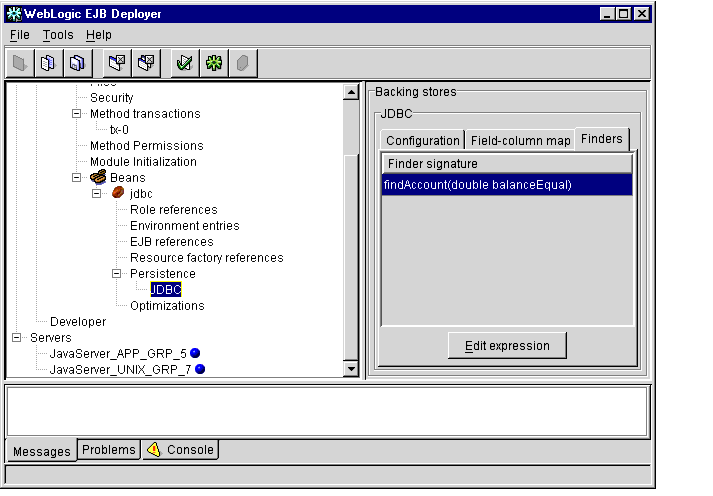Select the Developer tree item
The height and width of the screenshot is (496, 713).
pos(78,321)
